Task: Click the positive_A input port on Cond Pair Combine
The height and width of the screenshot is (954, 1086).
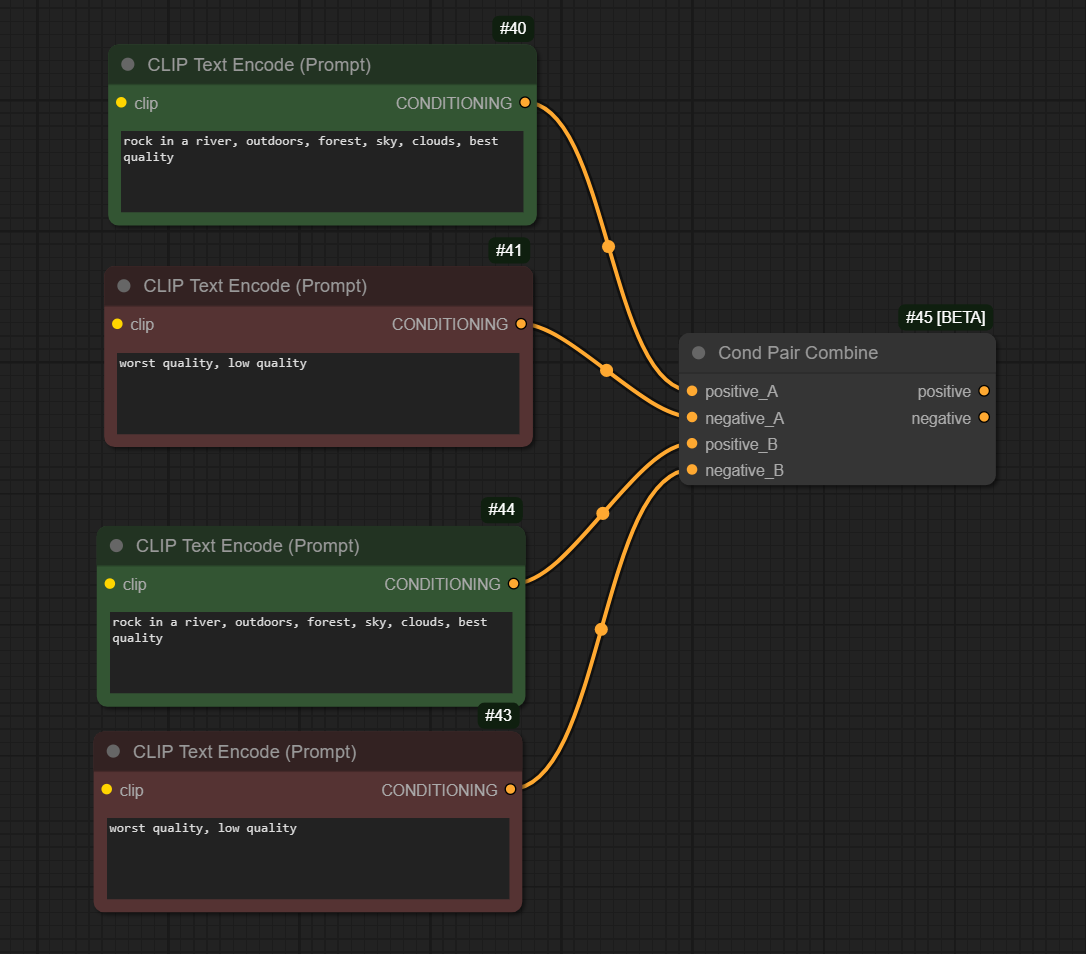Action: point(691,391)
